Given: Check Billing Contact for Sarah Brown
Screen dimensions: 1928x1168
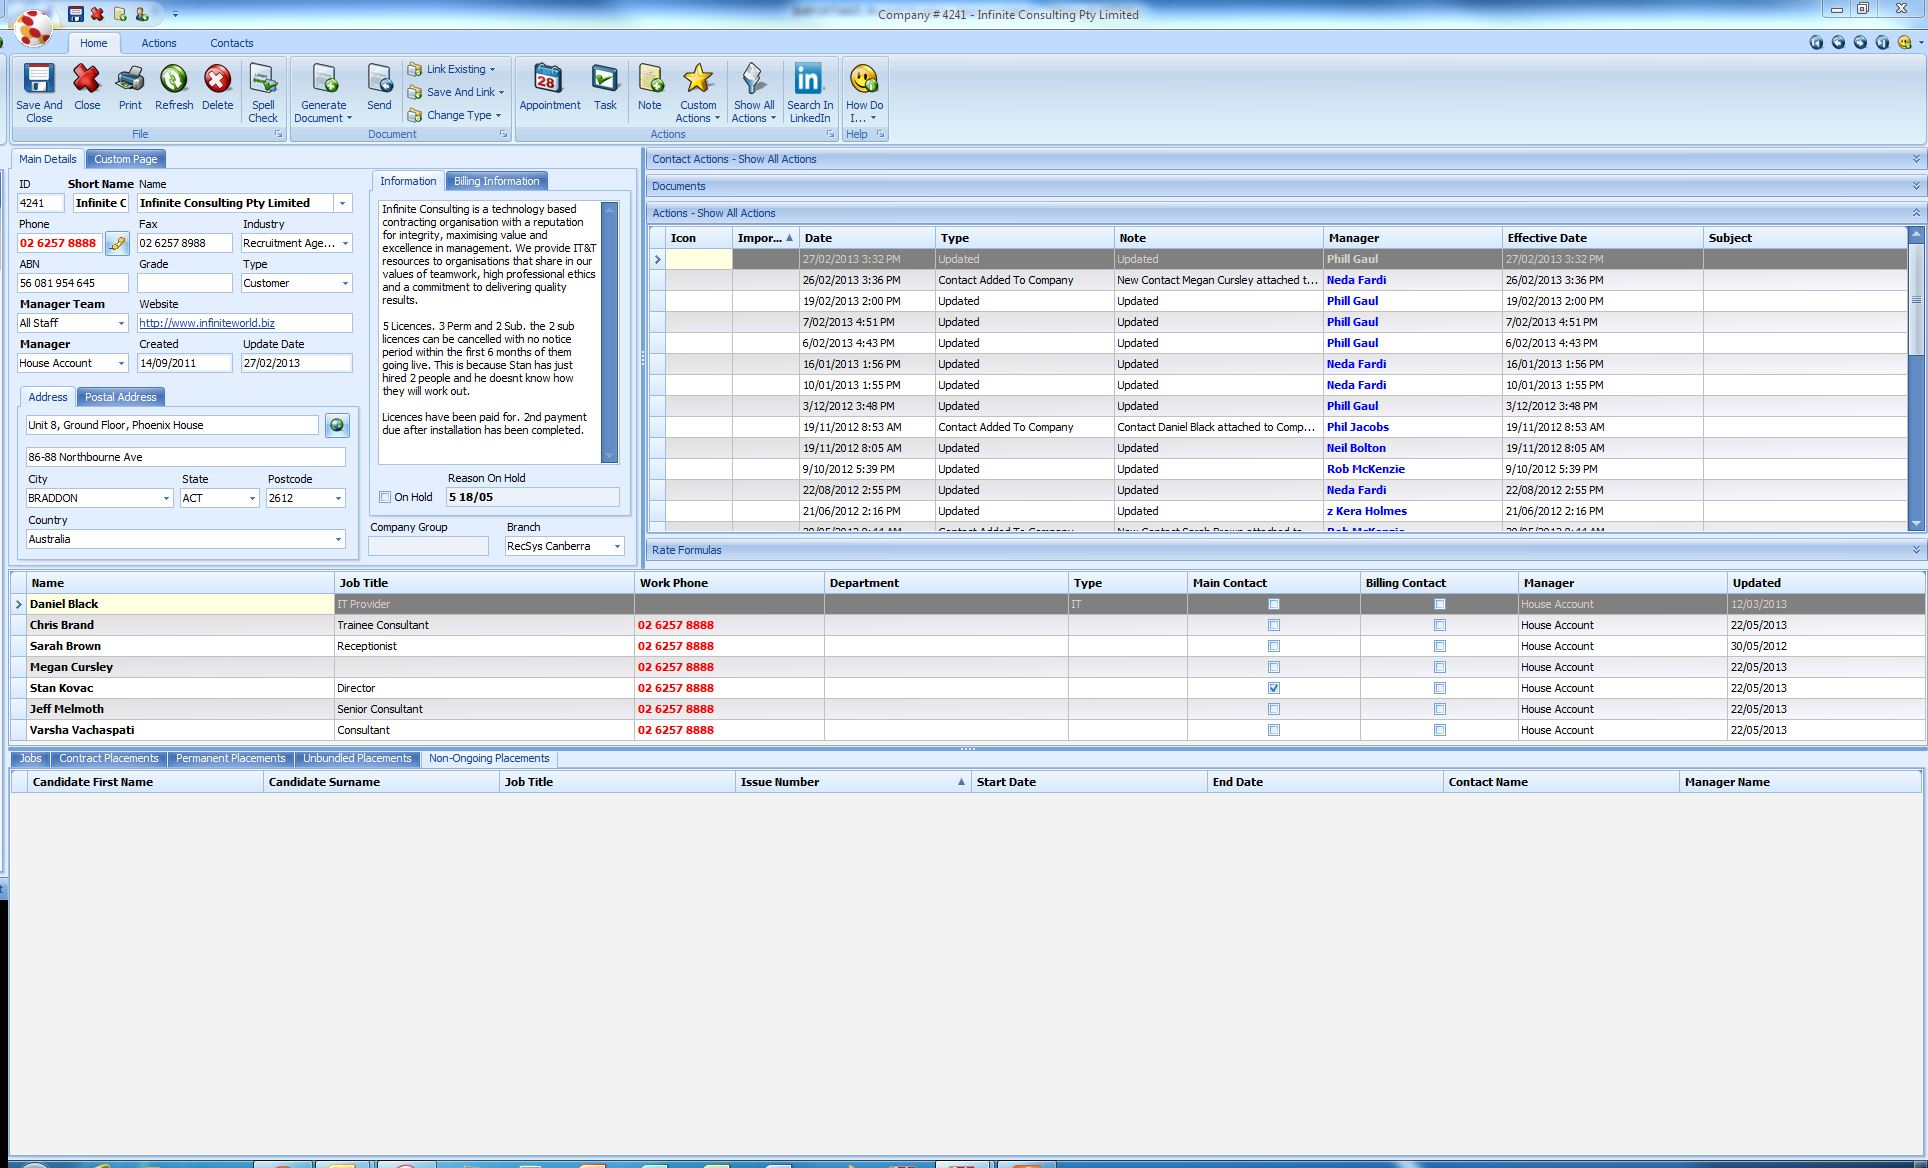Looking at the screenshot, I should 1440,645.
